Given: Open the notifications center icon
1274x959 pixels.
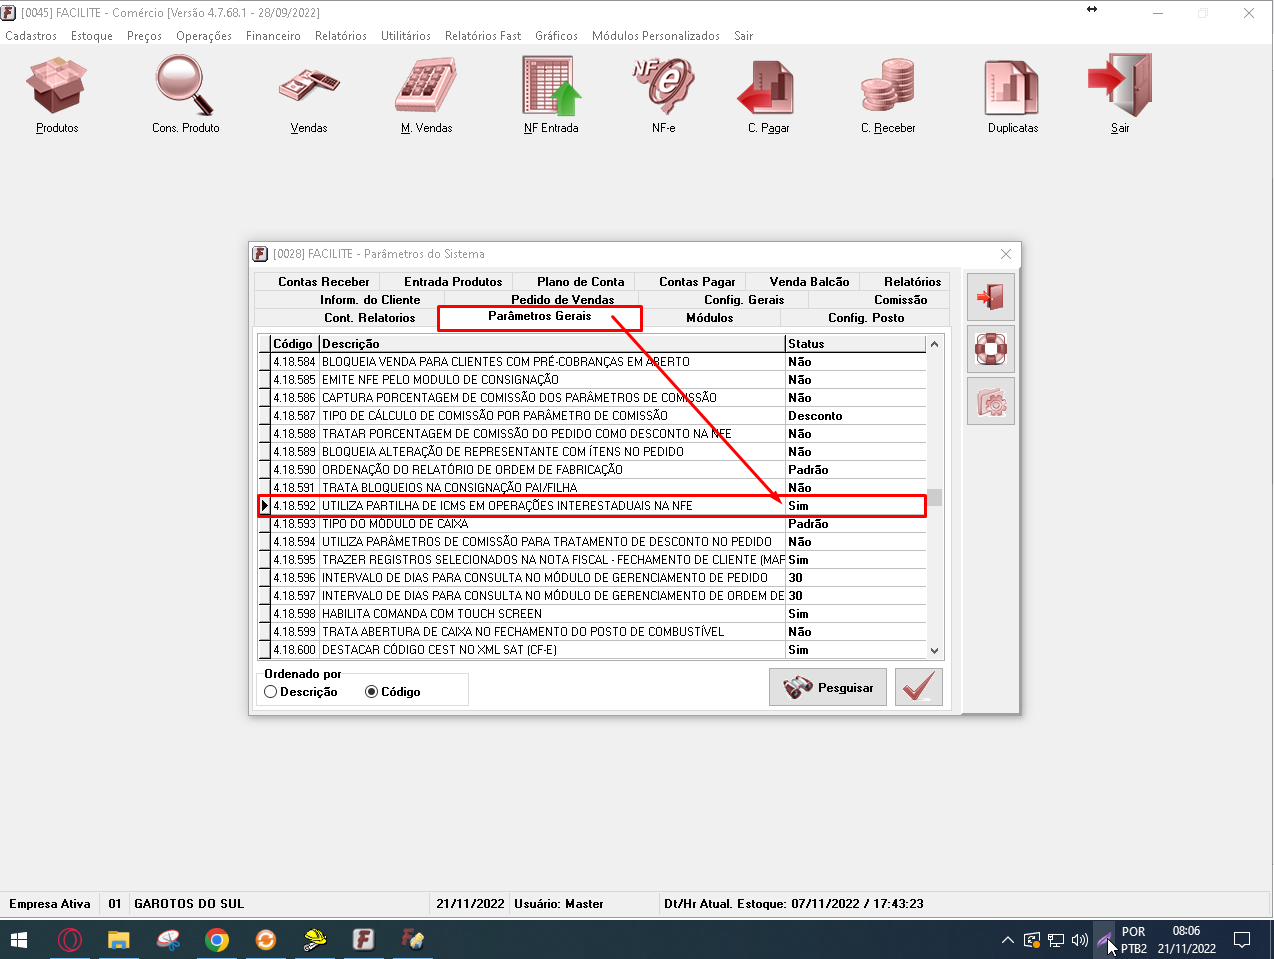Looking at the screenshot, I should 1242,940.
